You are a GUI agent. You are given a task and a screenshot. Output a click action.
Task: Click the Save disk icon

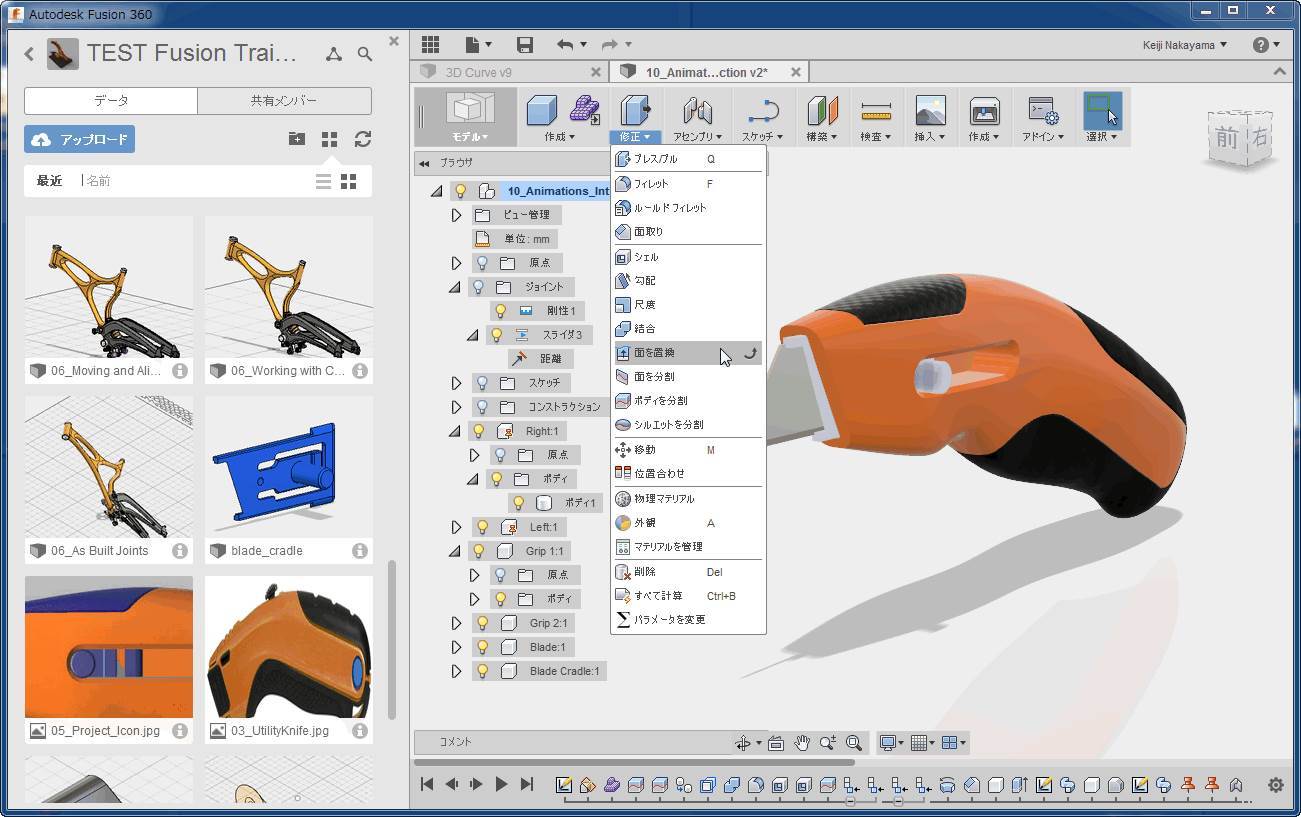pos(524,45)
